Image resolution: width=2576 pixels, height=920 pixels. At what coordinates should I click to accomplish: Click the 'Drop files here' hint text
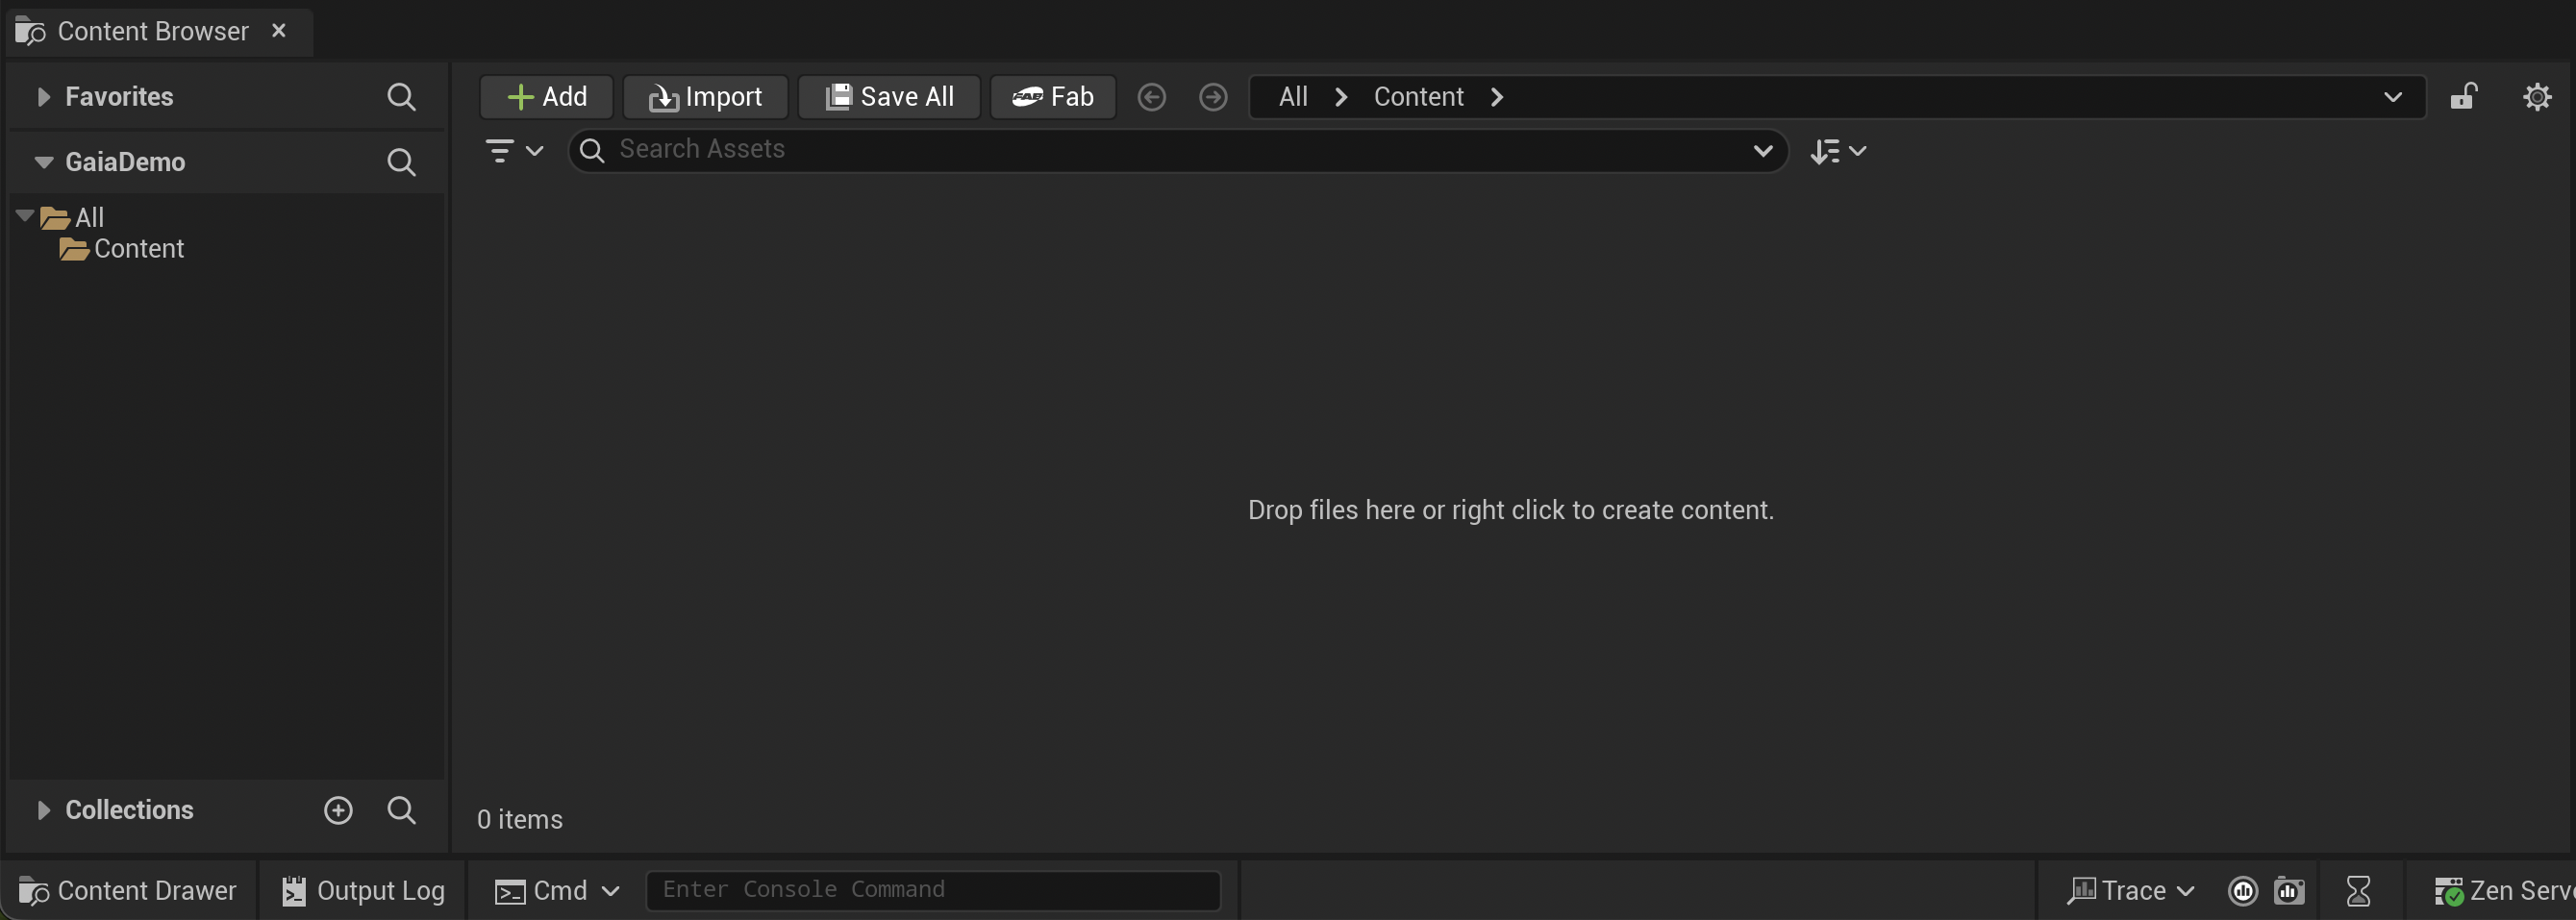pyautogui.click(x=1510, y=510)
